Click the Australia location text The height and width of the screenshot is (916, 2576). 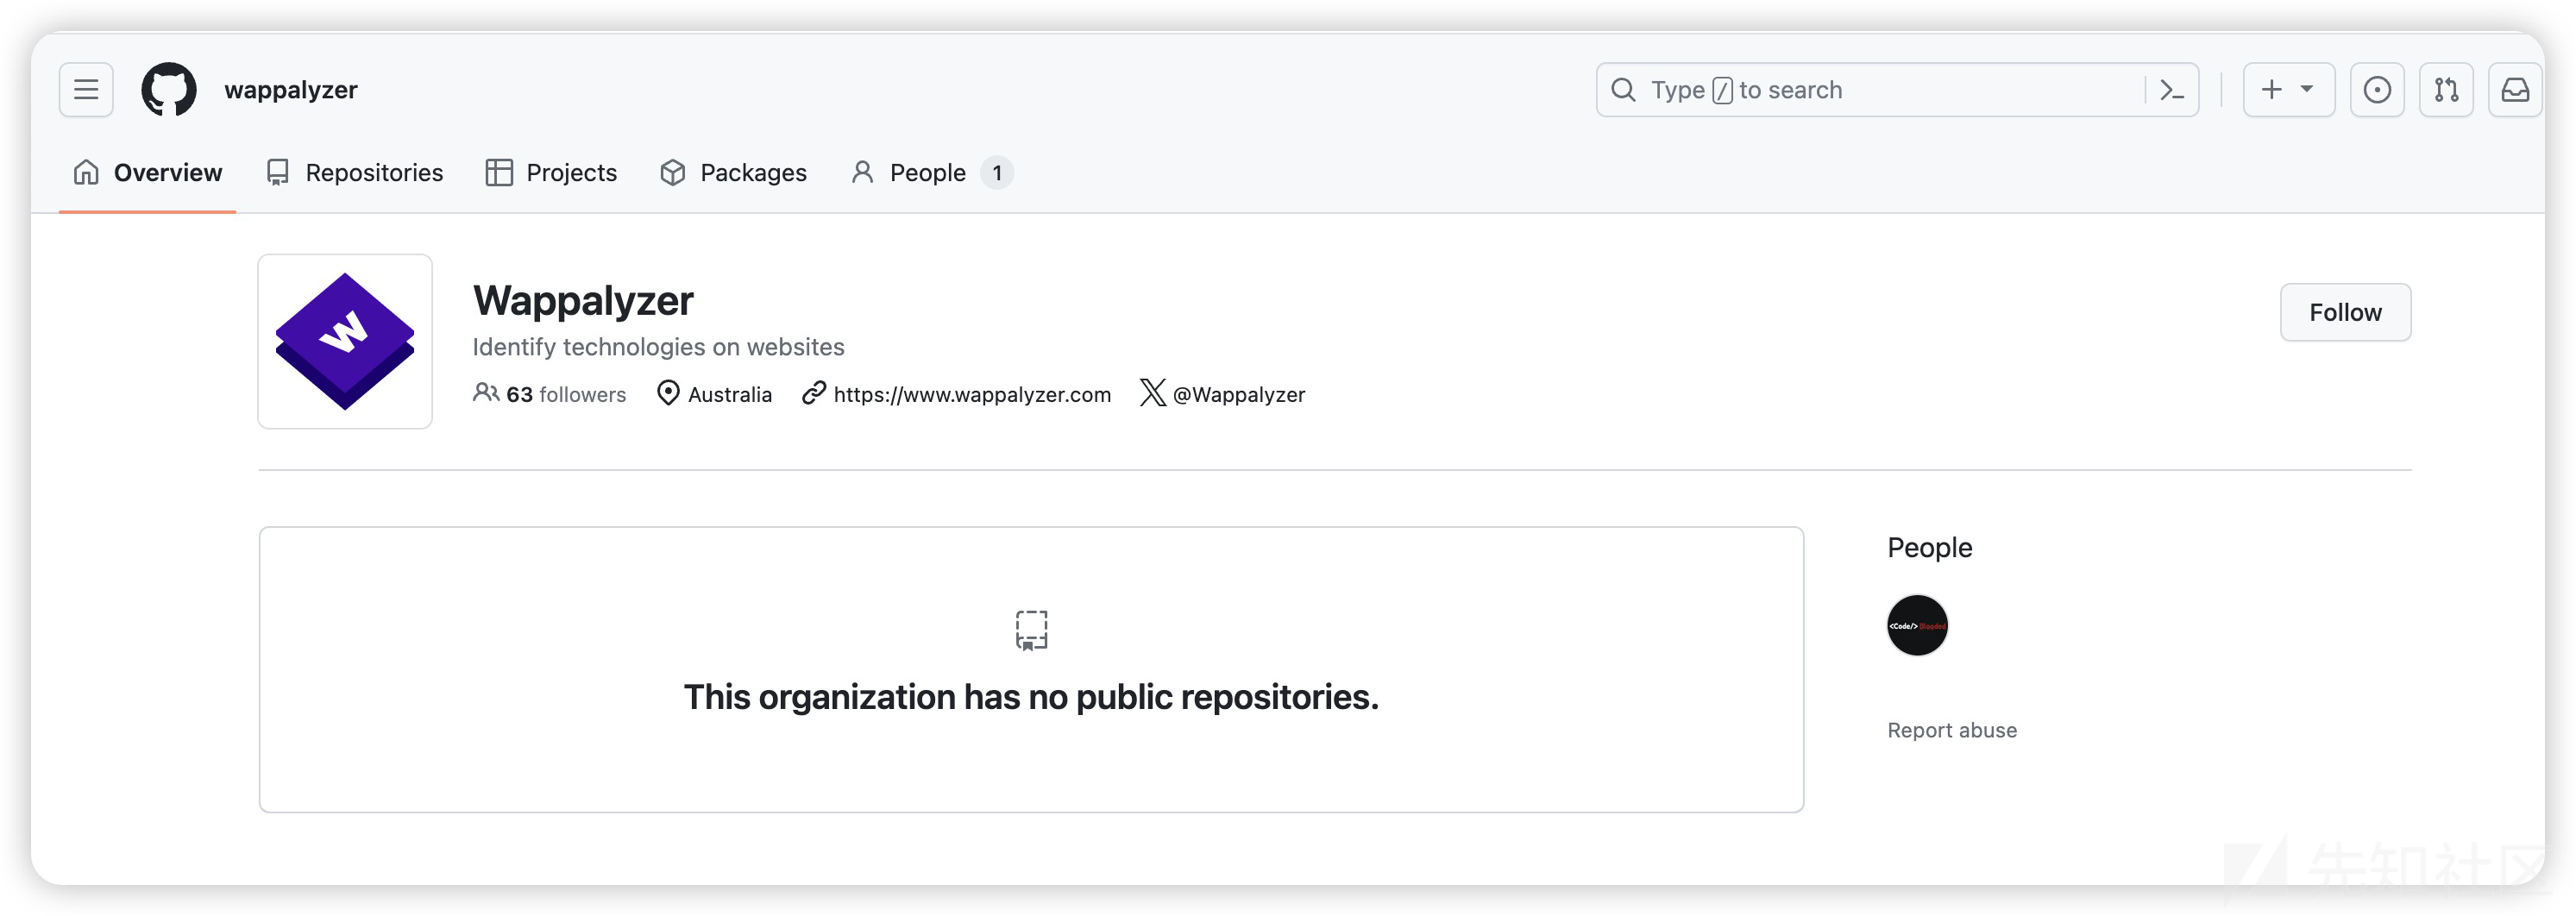click(730, 394)
